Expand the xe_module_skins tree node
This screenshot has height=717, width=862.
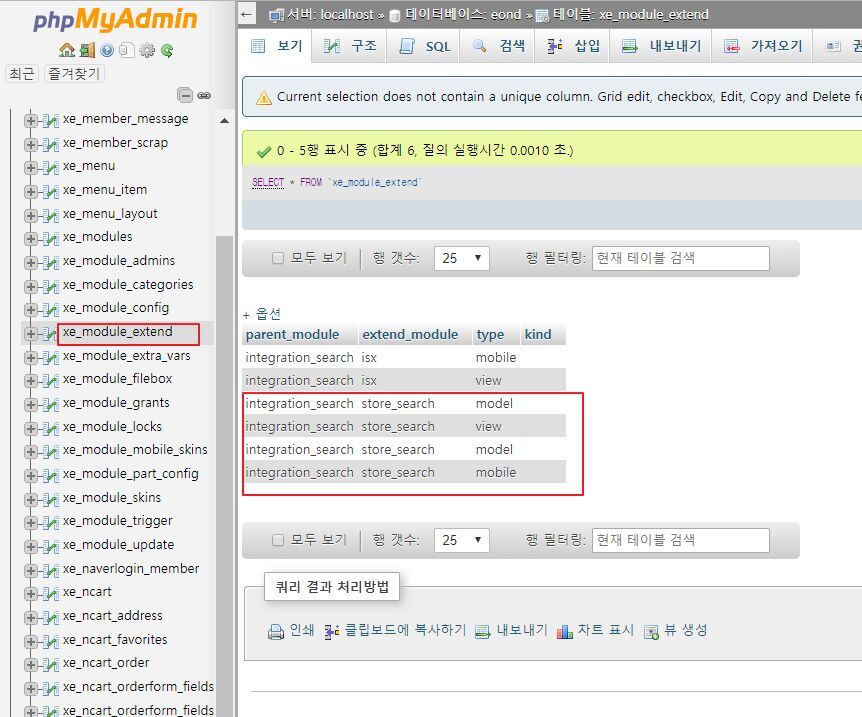31,499
